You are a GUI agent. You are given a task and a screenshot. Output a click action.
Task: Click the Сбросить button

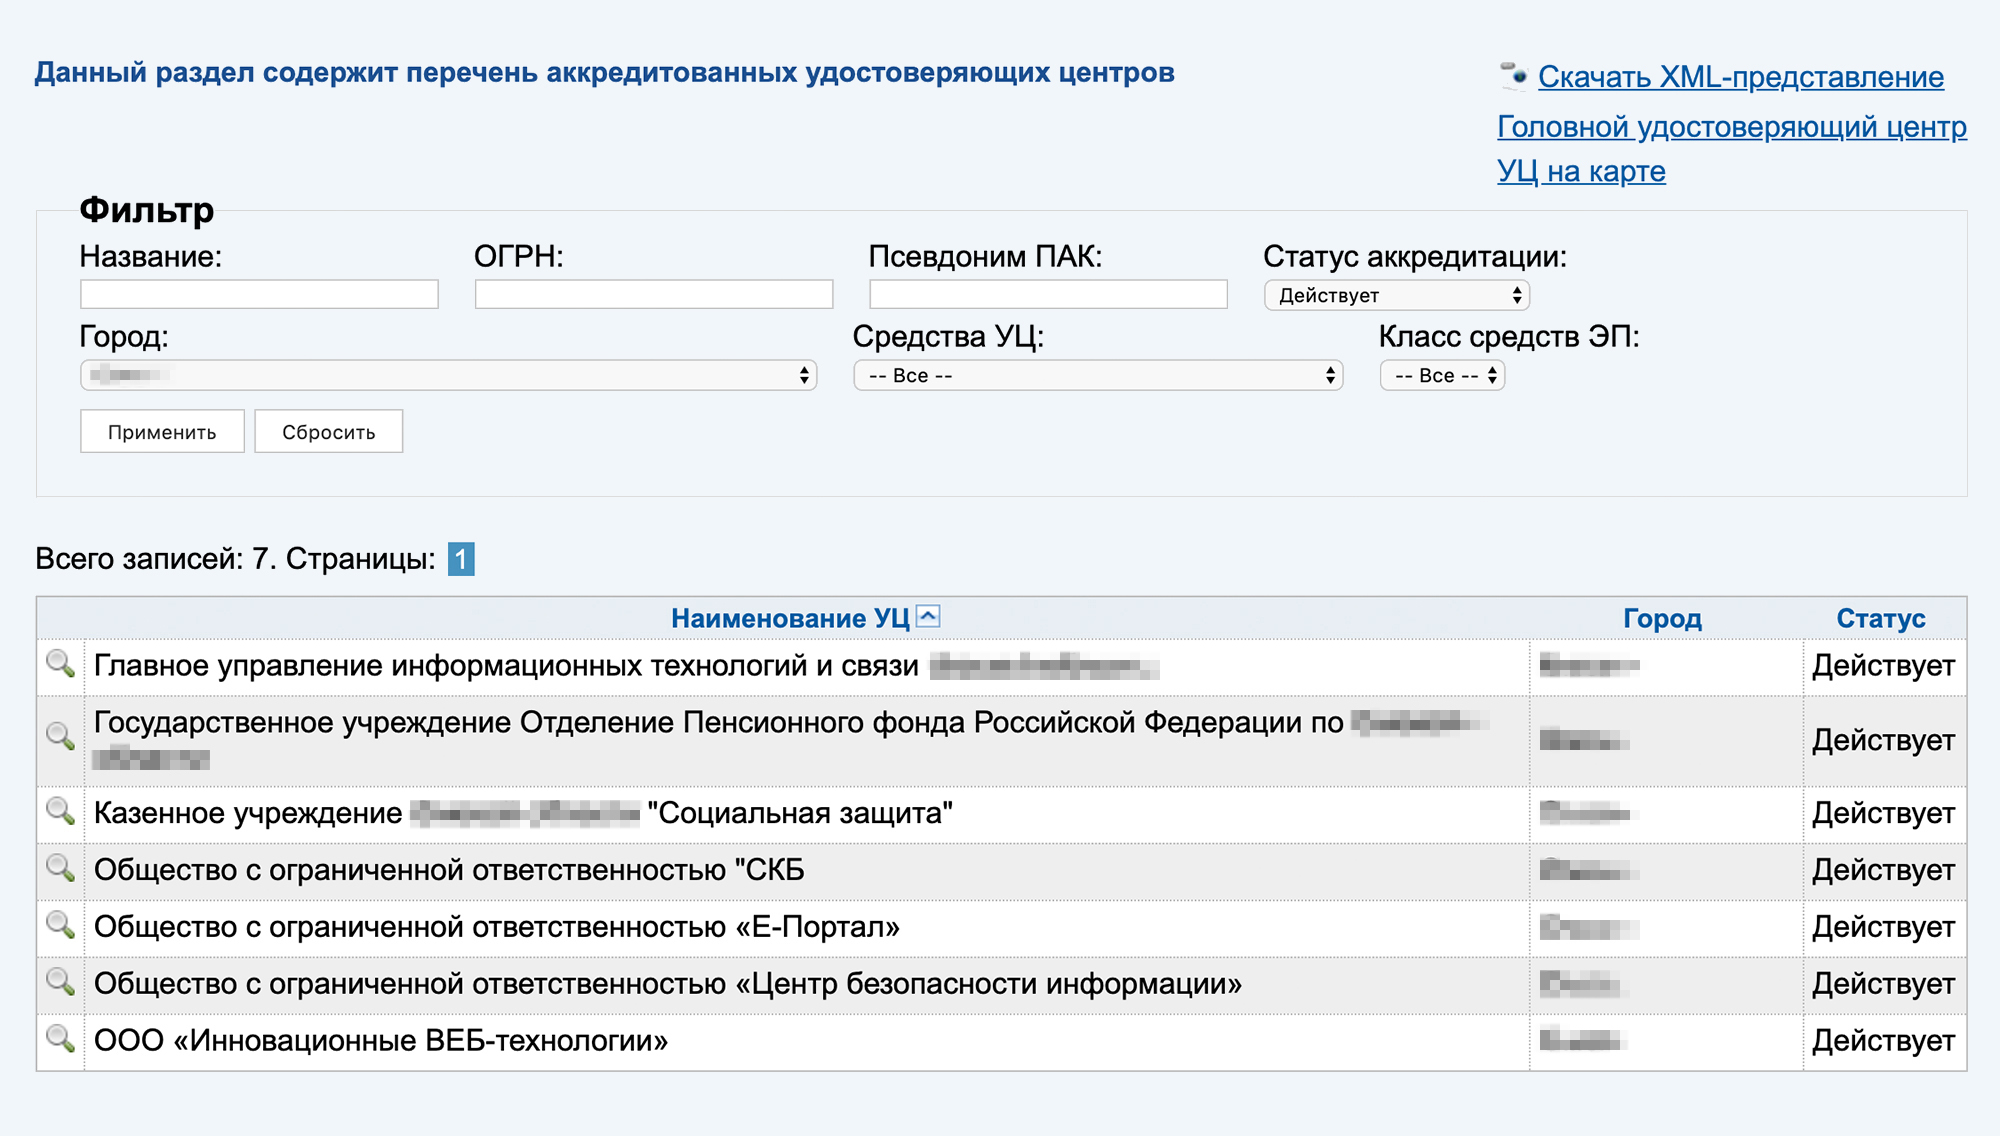tap(328, 431)
